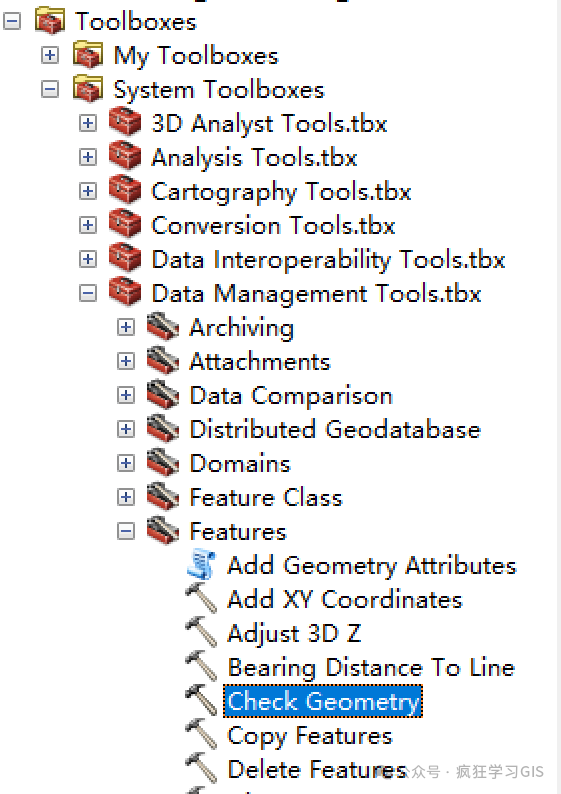Click the Archiving toolset icon
This screenshot has width=561, height=794.
pos(163,326)
